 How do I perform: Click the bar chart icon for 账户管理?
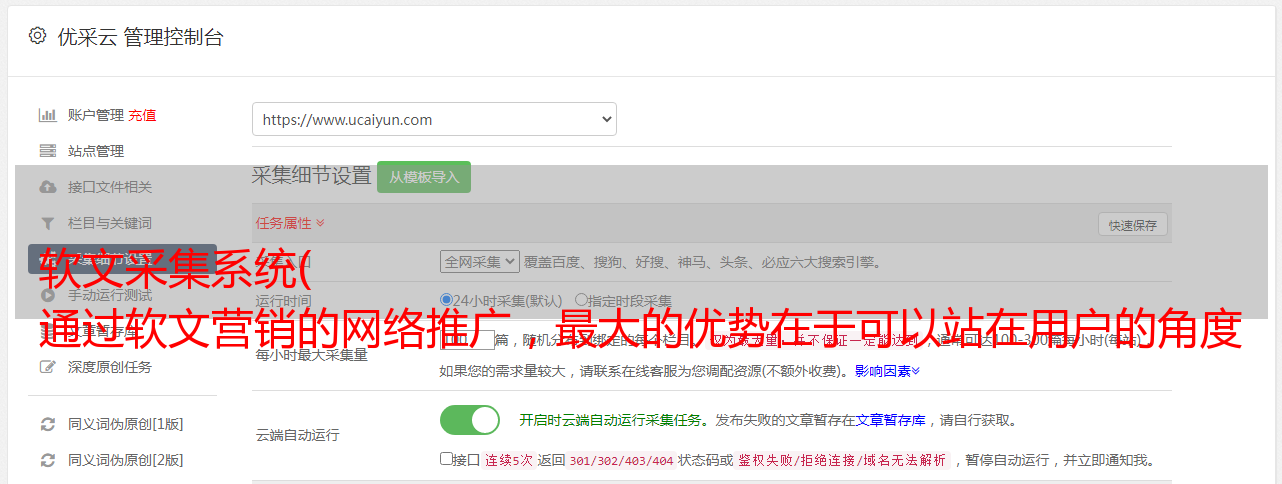[x=47, y=115]
